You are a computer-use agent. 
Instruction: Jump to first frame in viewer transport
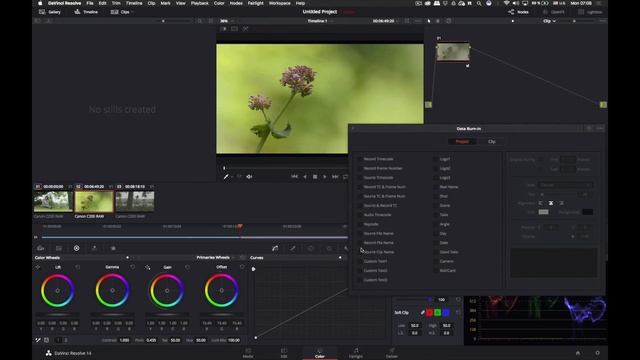294,177
